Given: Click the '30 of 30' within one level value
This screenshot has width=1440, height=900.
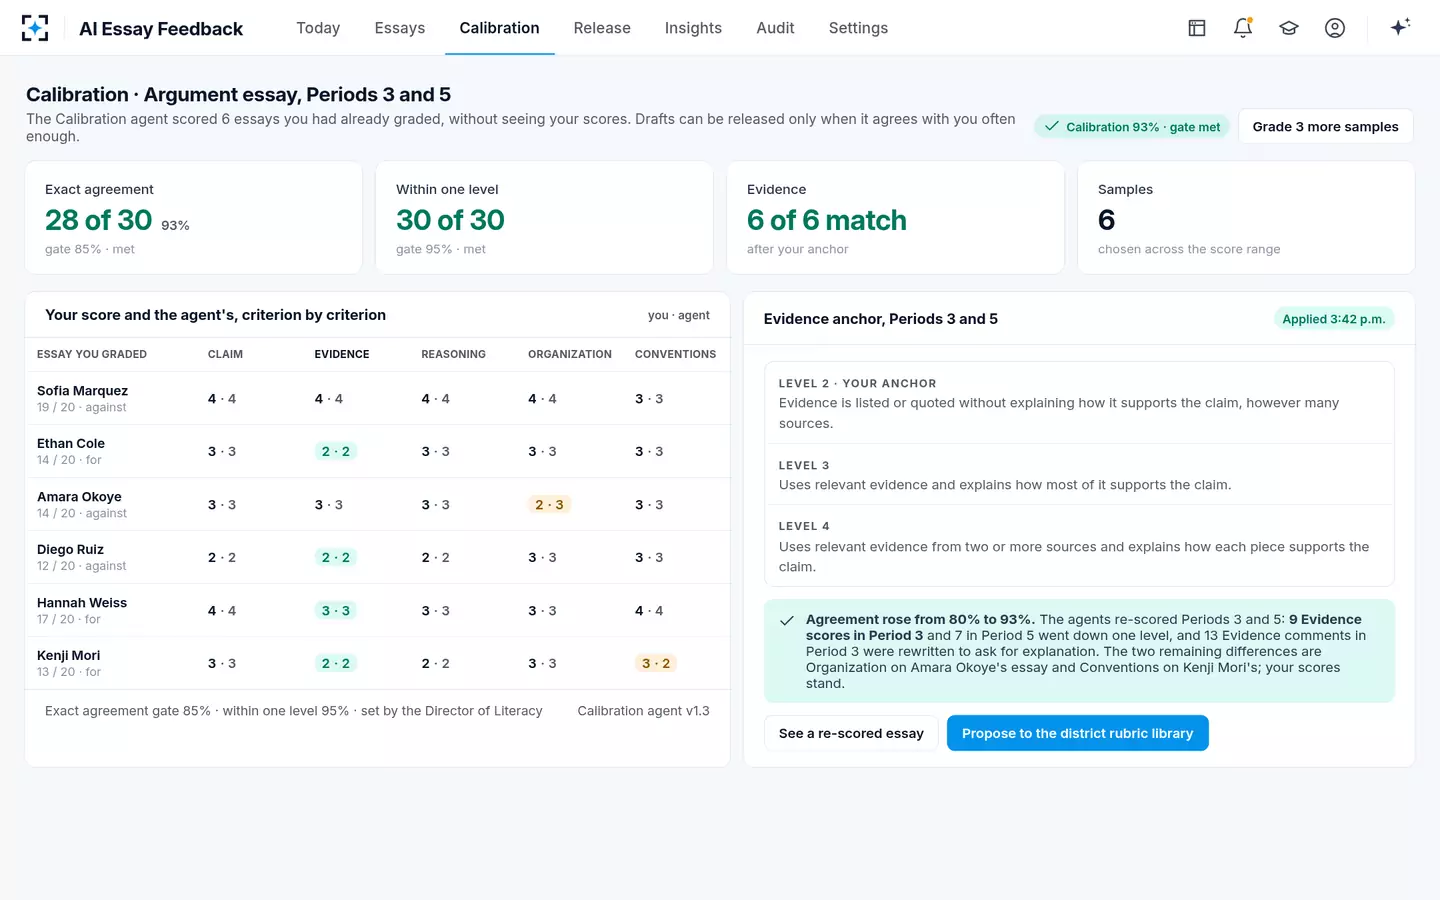Looking at the screenshot, I should point(450,220).
